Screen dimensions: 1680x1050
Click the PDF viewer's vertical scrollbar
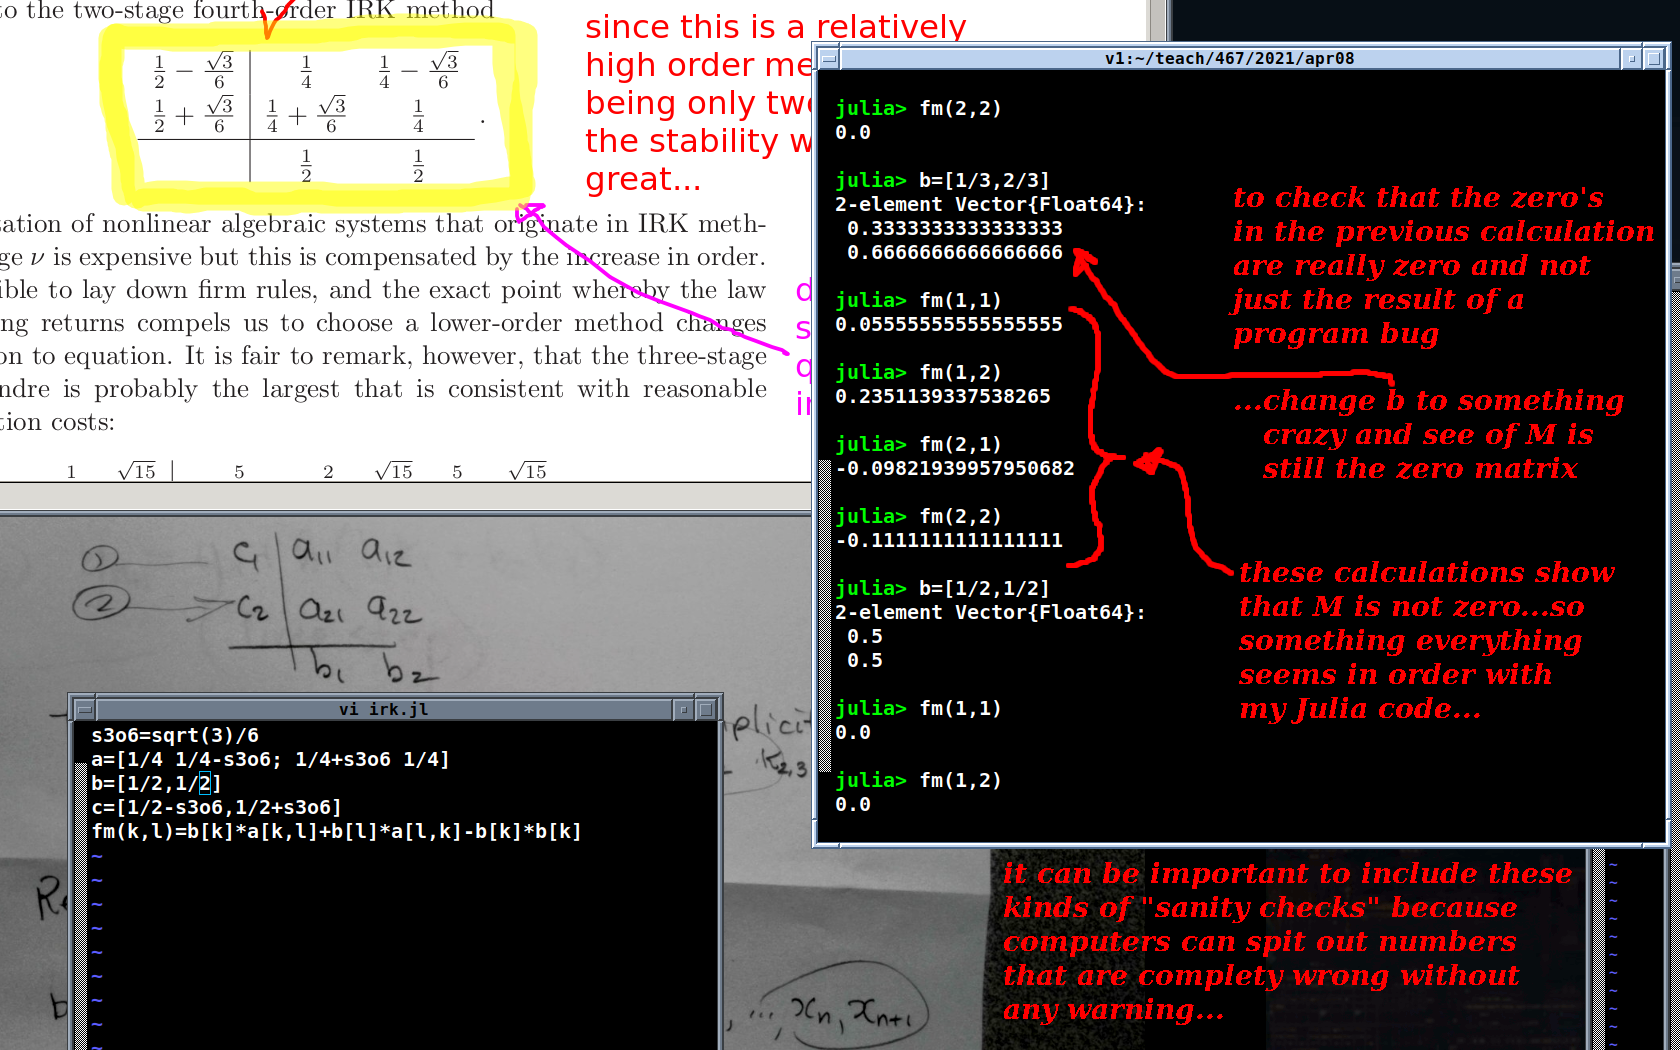(1158, 20)
